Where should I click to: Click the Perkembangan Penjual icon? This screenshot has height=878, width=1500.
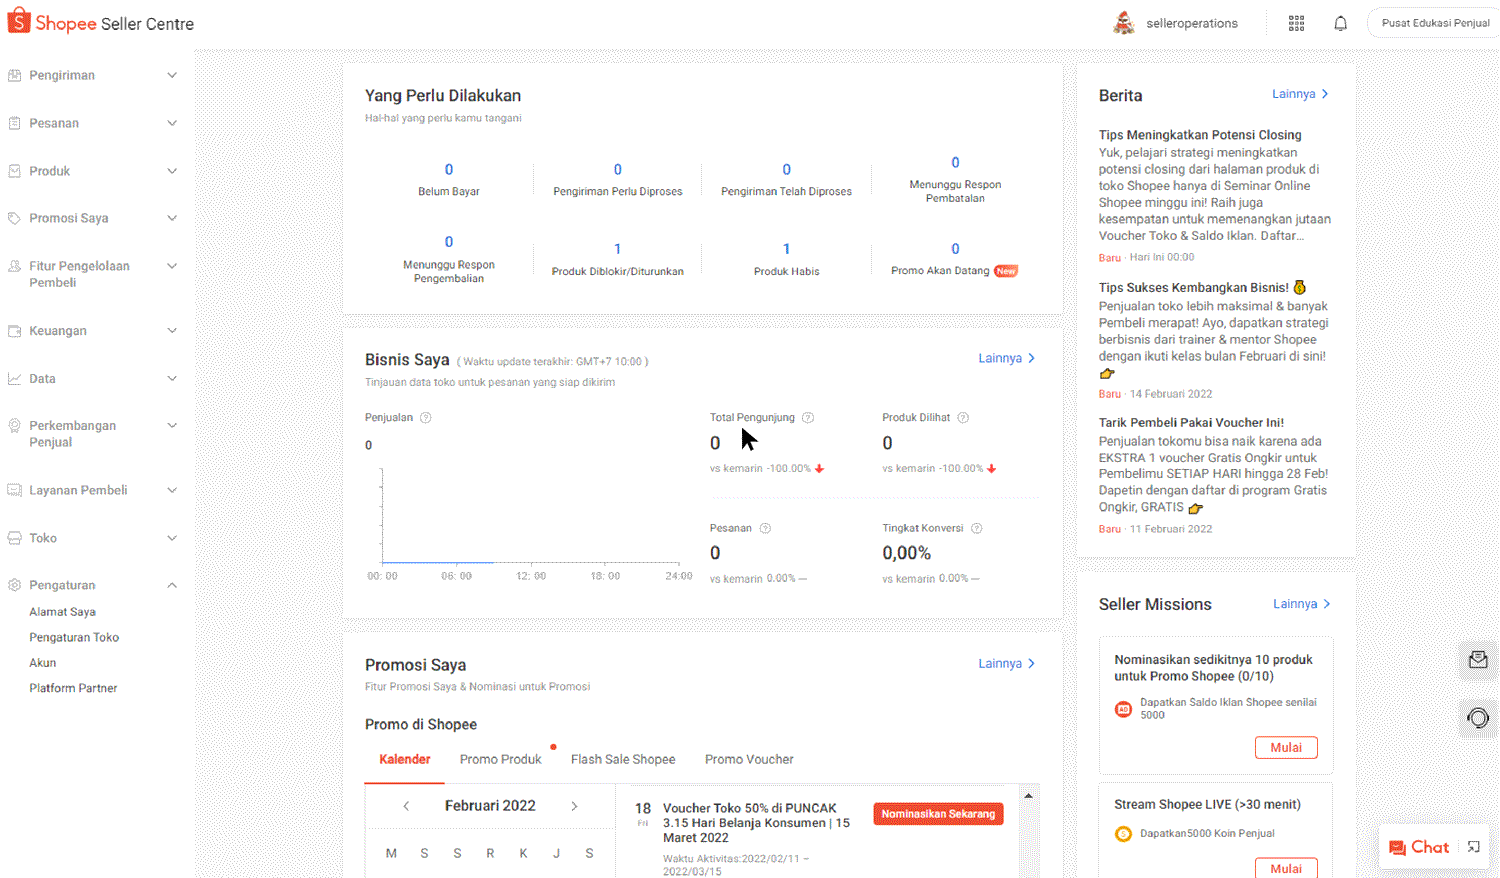tap(15, 426)
